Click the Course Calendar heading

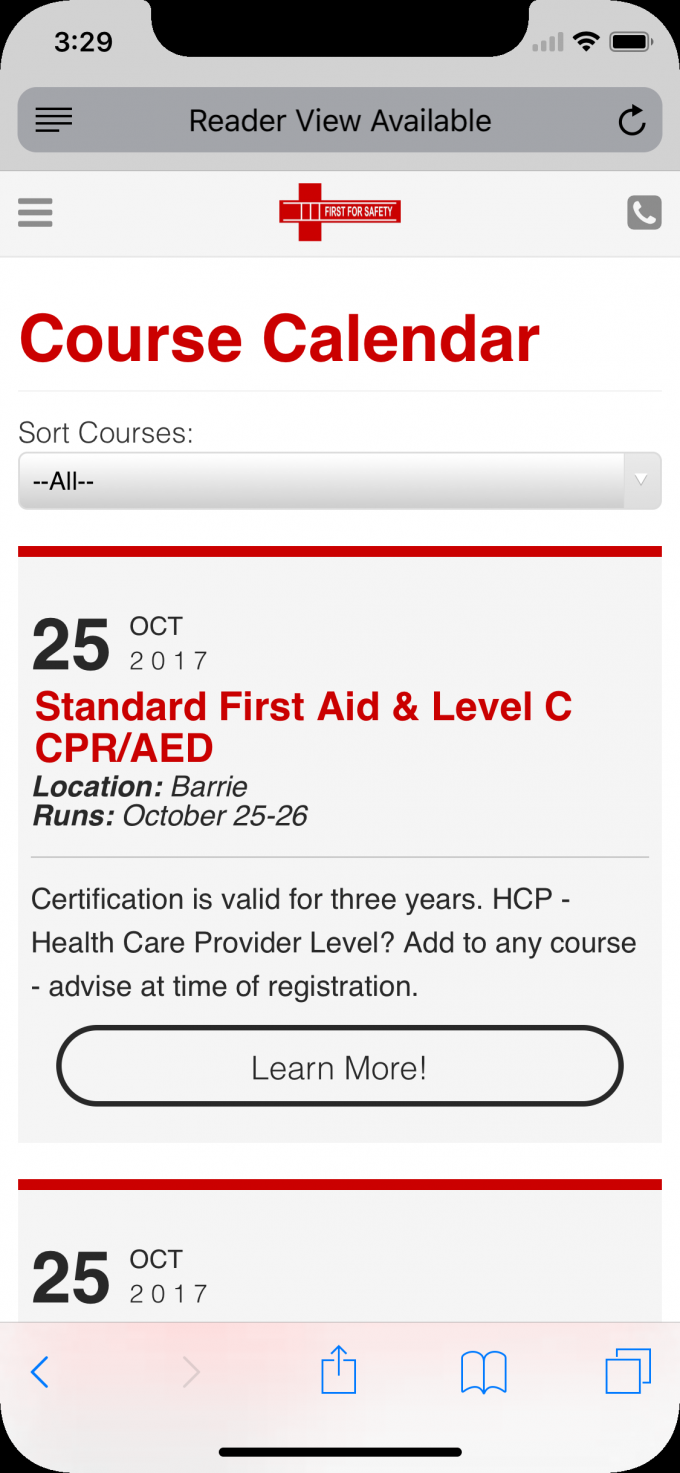tap(279, 338)
